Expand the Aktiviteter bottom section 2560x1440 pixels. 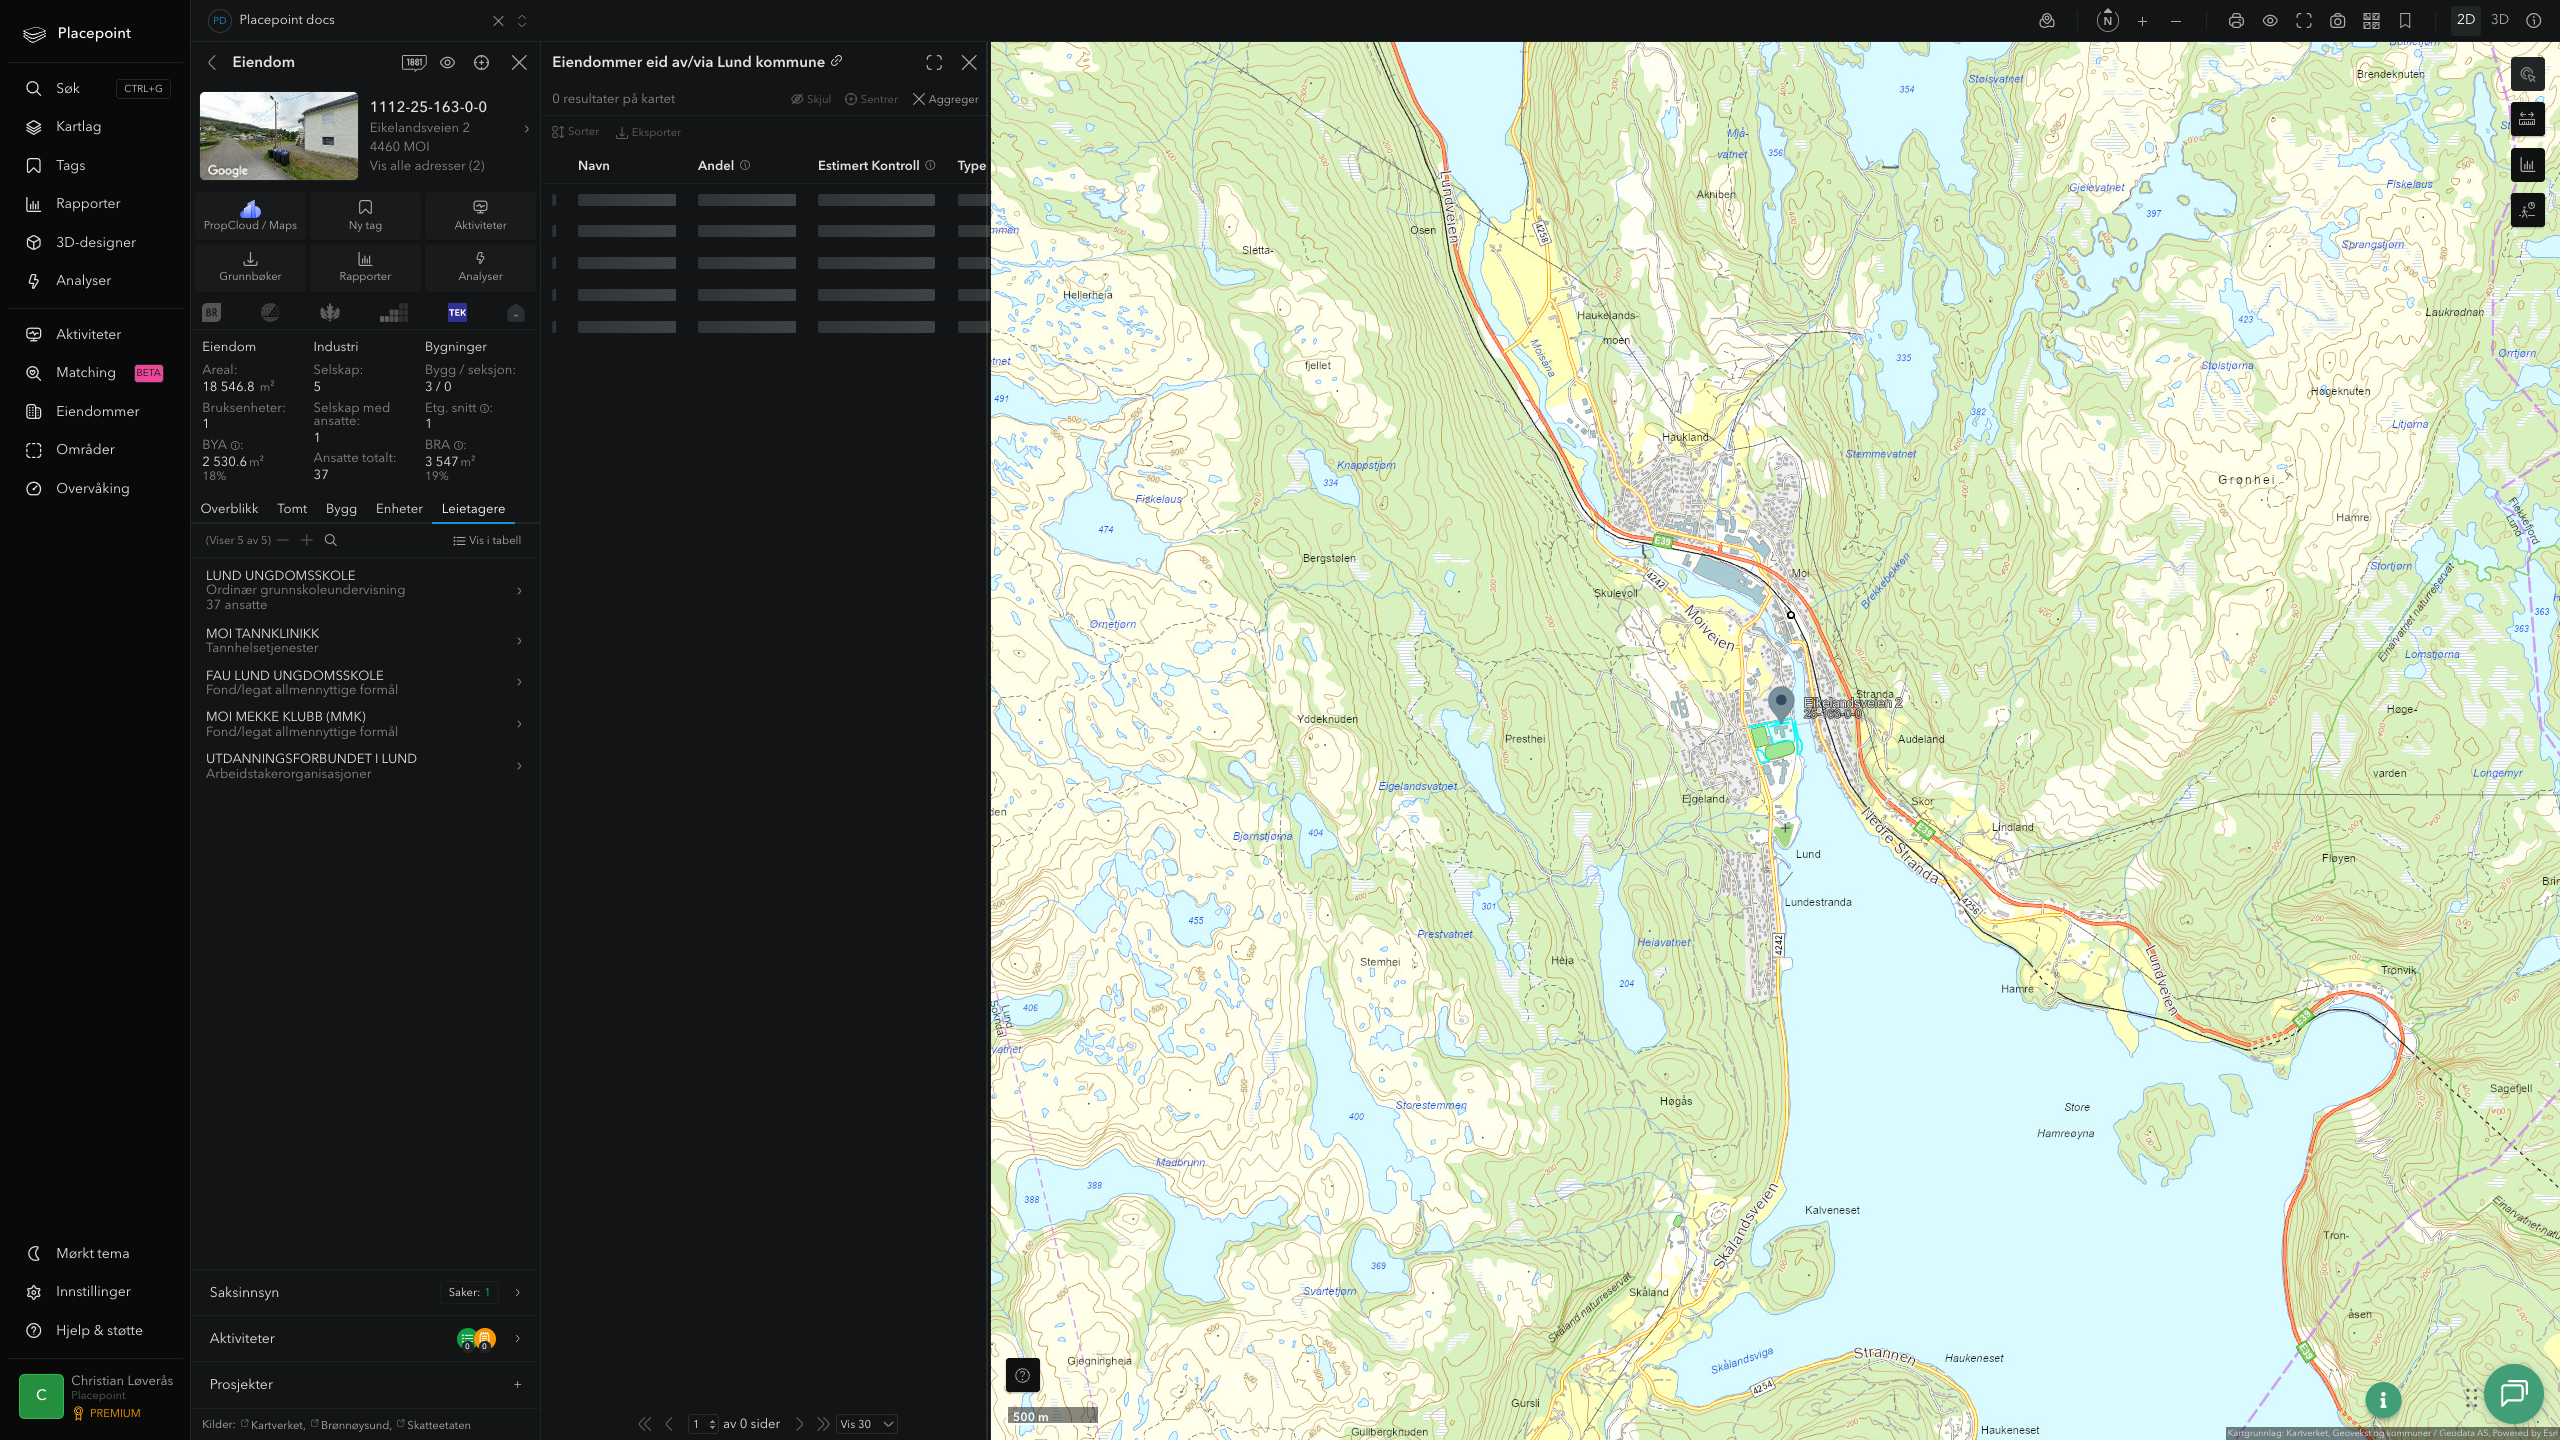point(365,1338)
